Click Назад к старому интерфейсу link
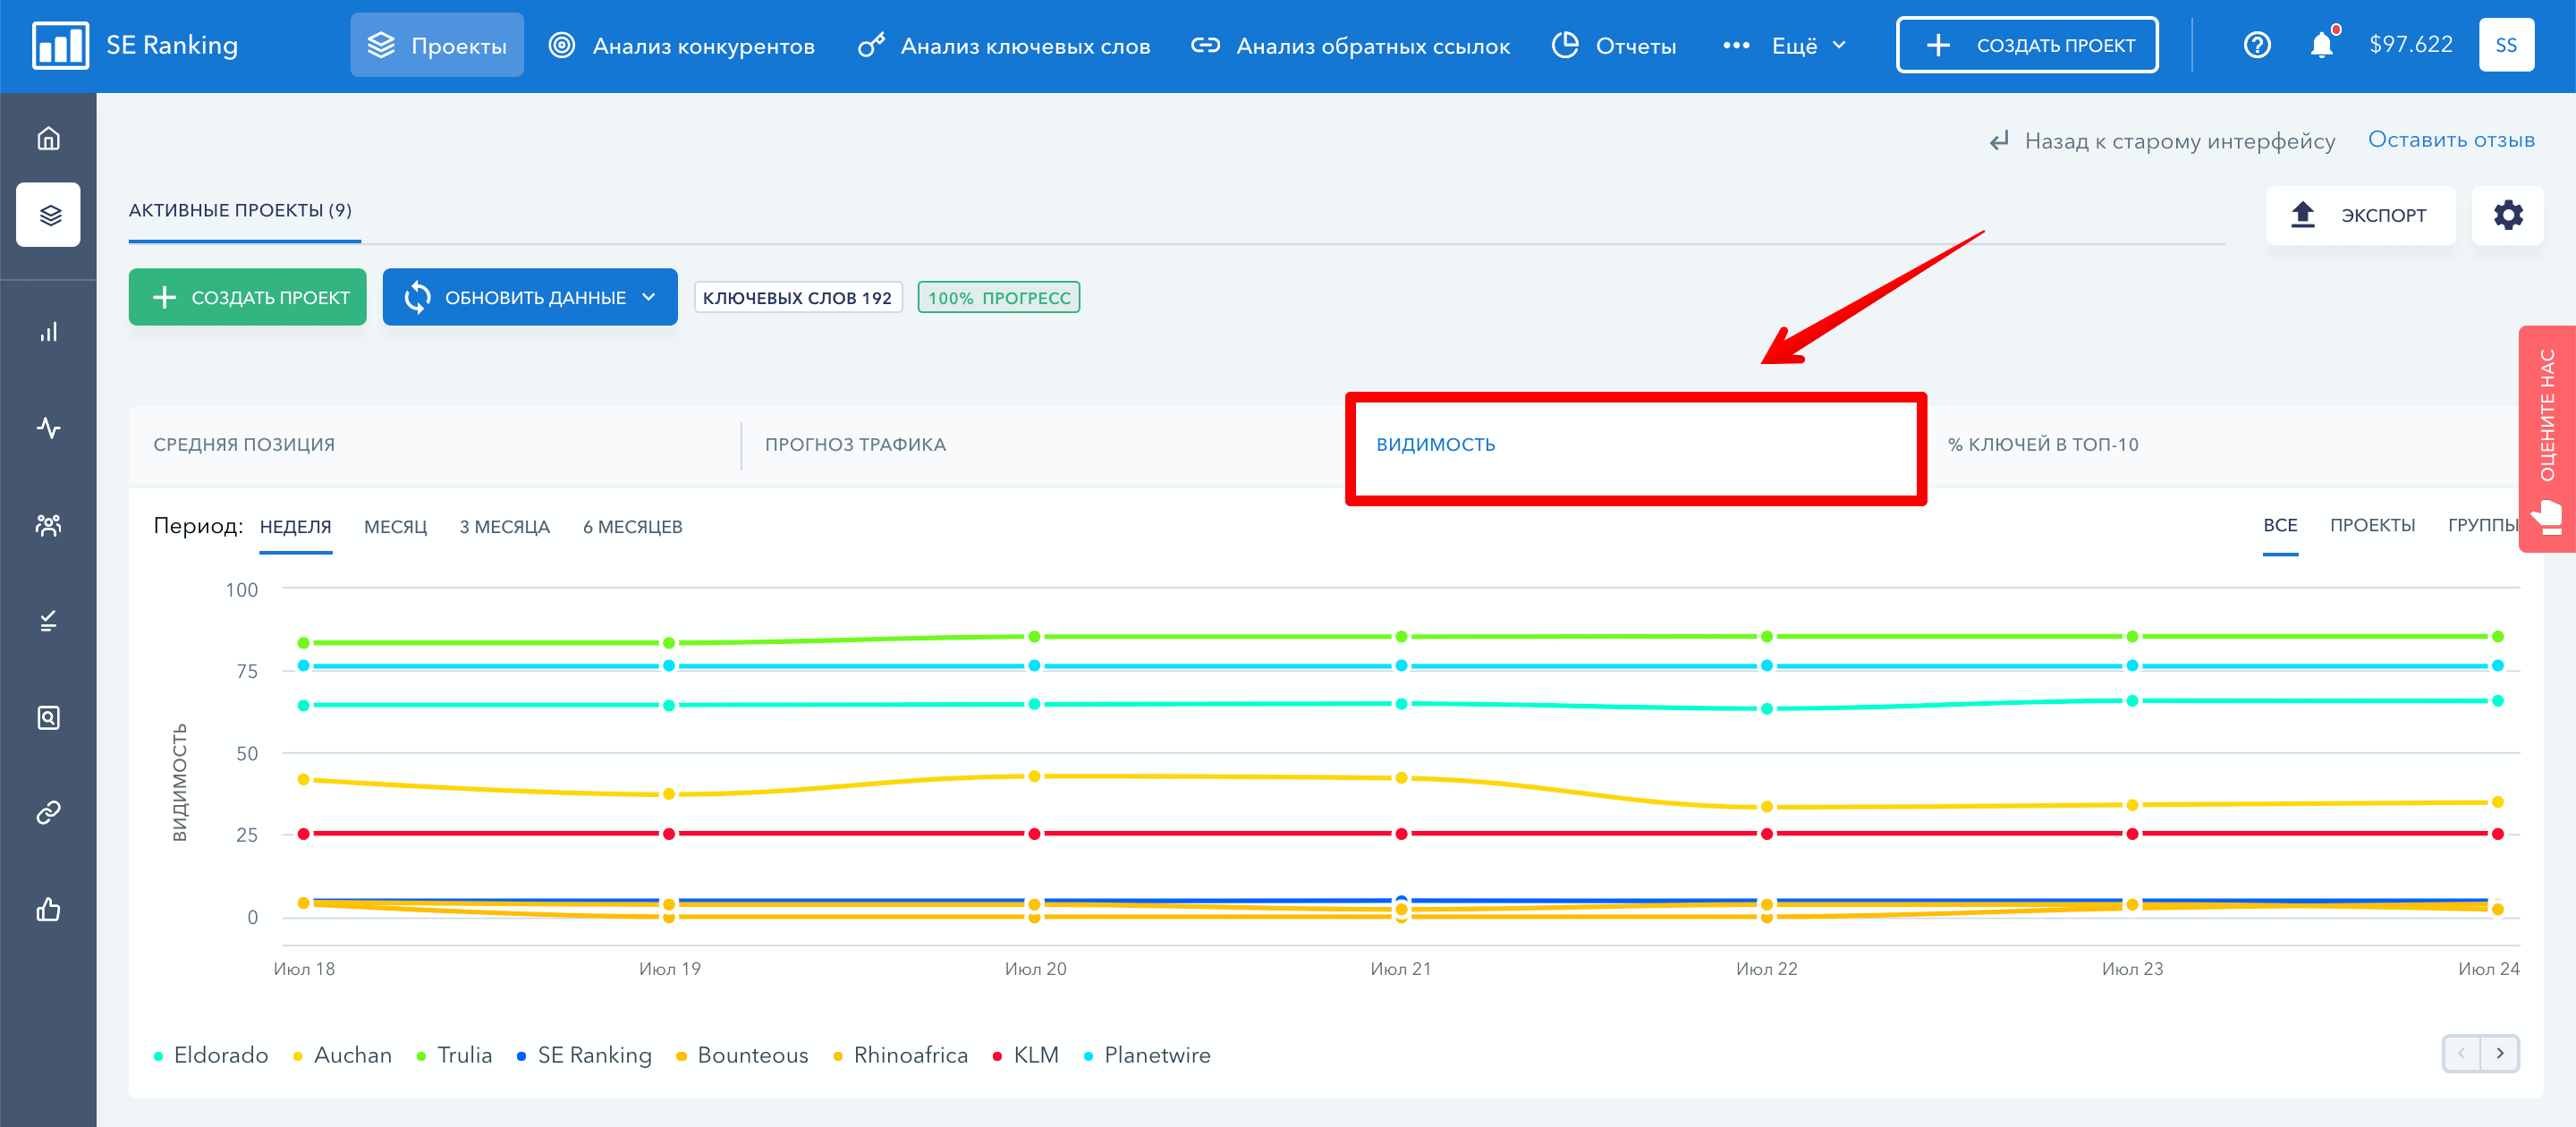This screenshot has width=2576, height=1127. [2180, 141]
